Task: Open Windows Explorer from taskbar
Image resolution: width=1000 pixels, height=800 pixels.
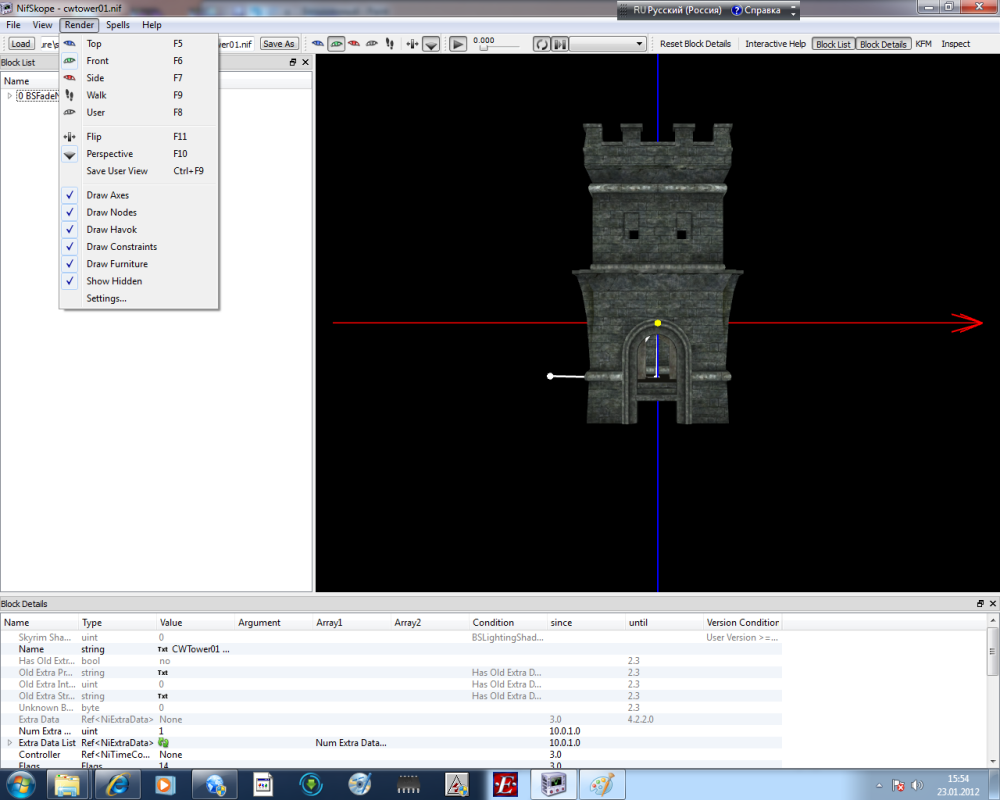Action: (x=67, y=785)
